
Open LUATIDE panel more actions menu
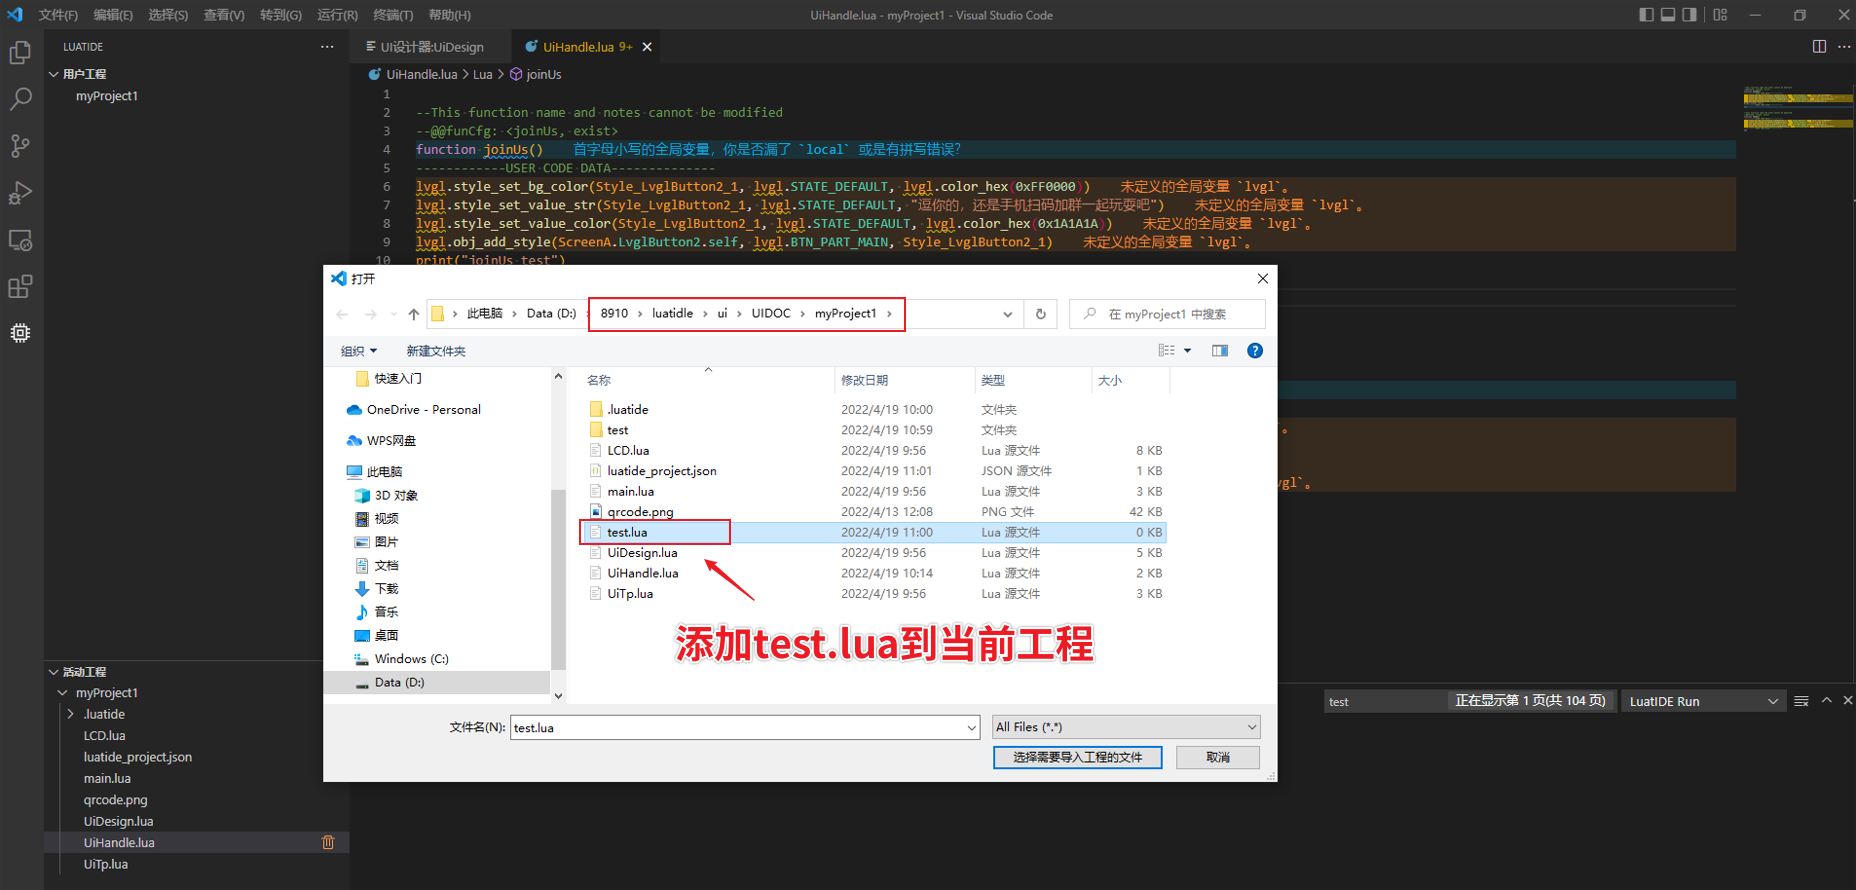point(327,47)
